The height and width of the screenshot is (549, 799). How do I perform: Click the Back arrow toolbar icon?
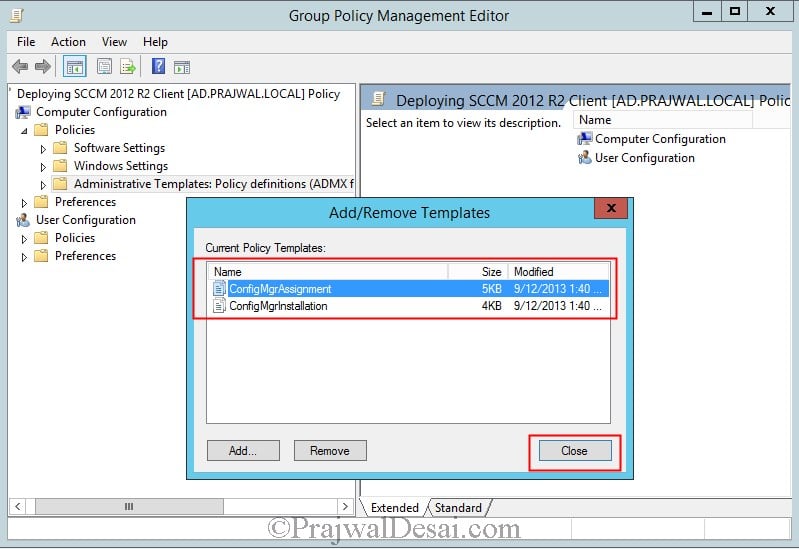pos(20,67)
